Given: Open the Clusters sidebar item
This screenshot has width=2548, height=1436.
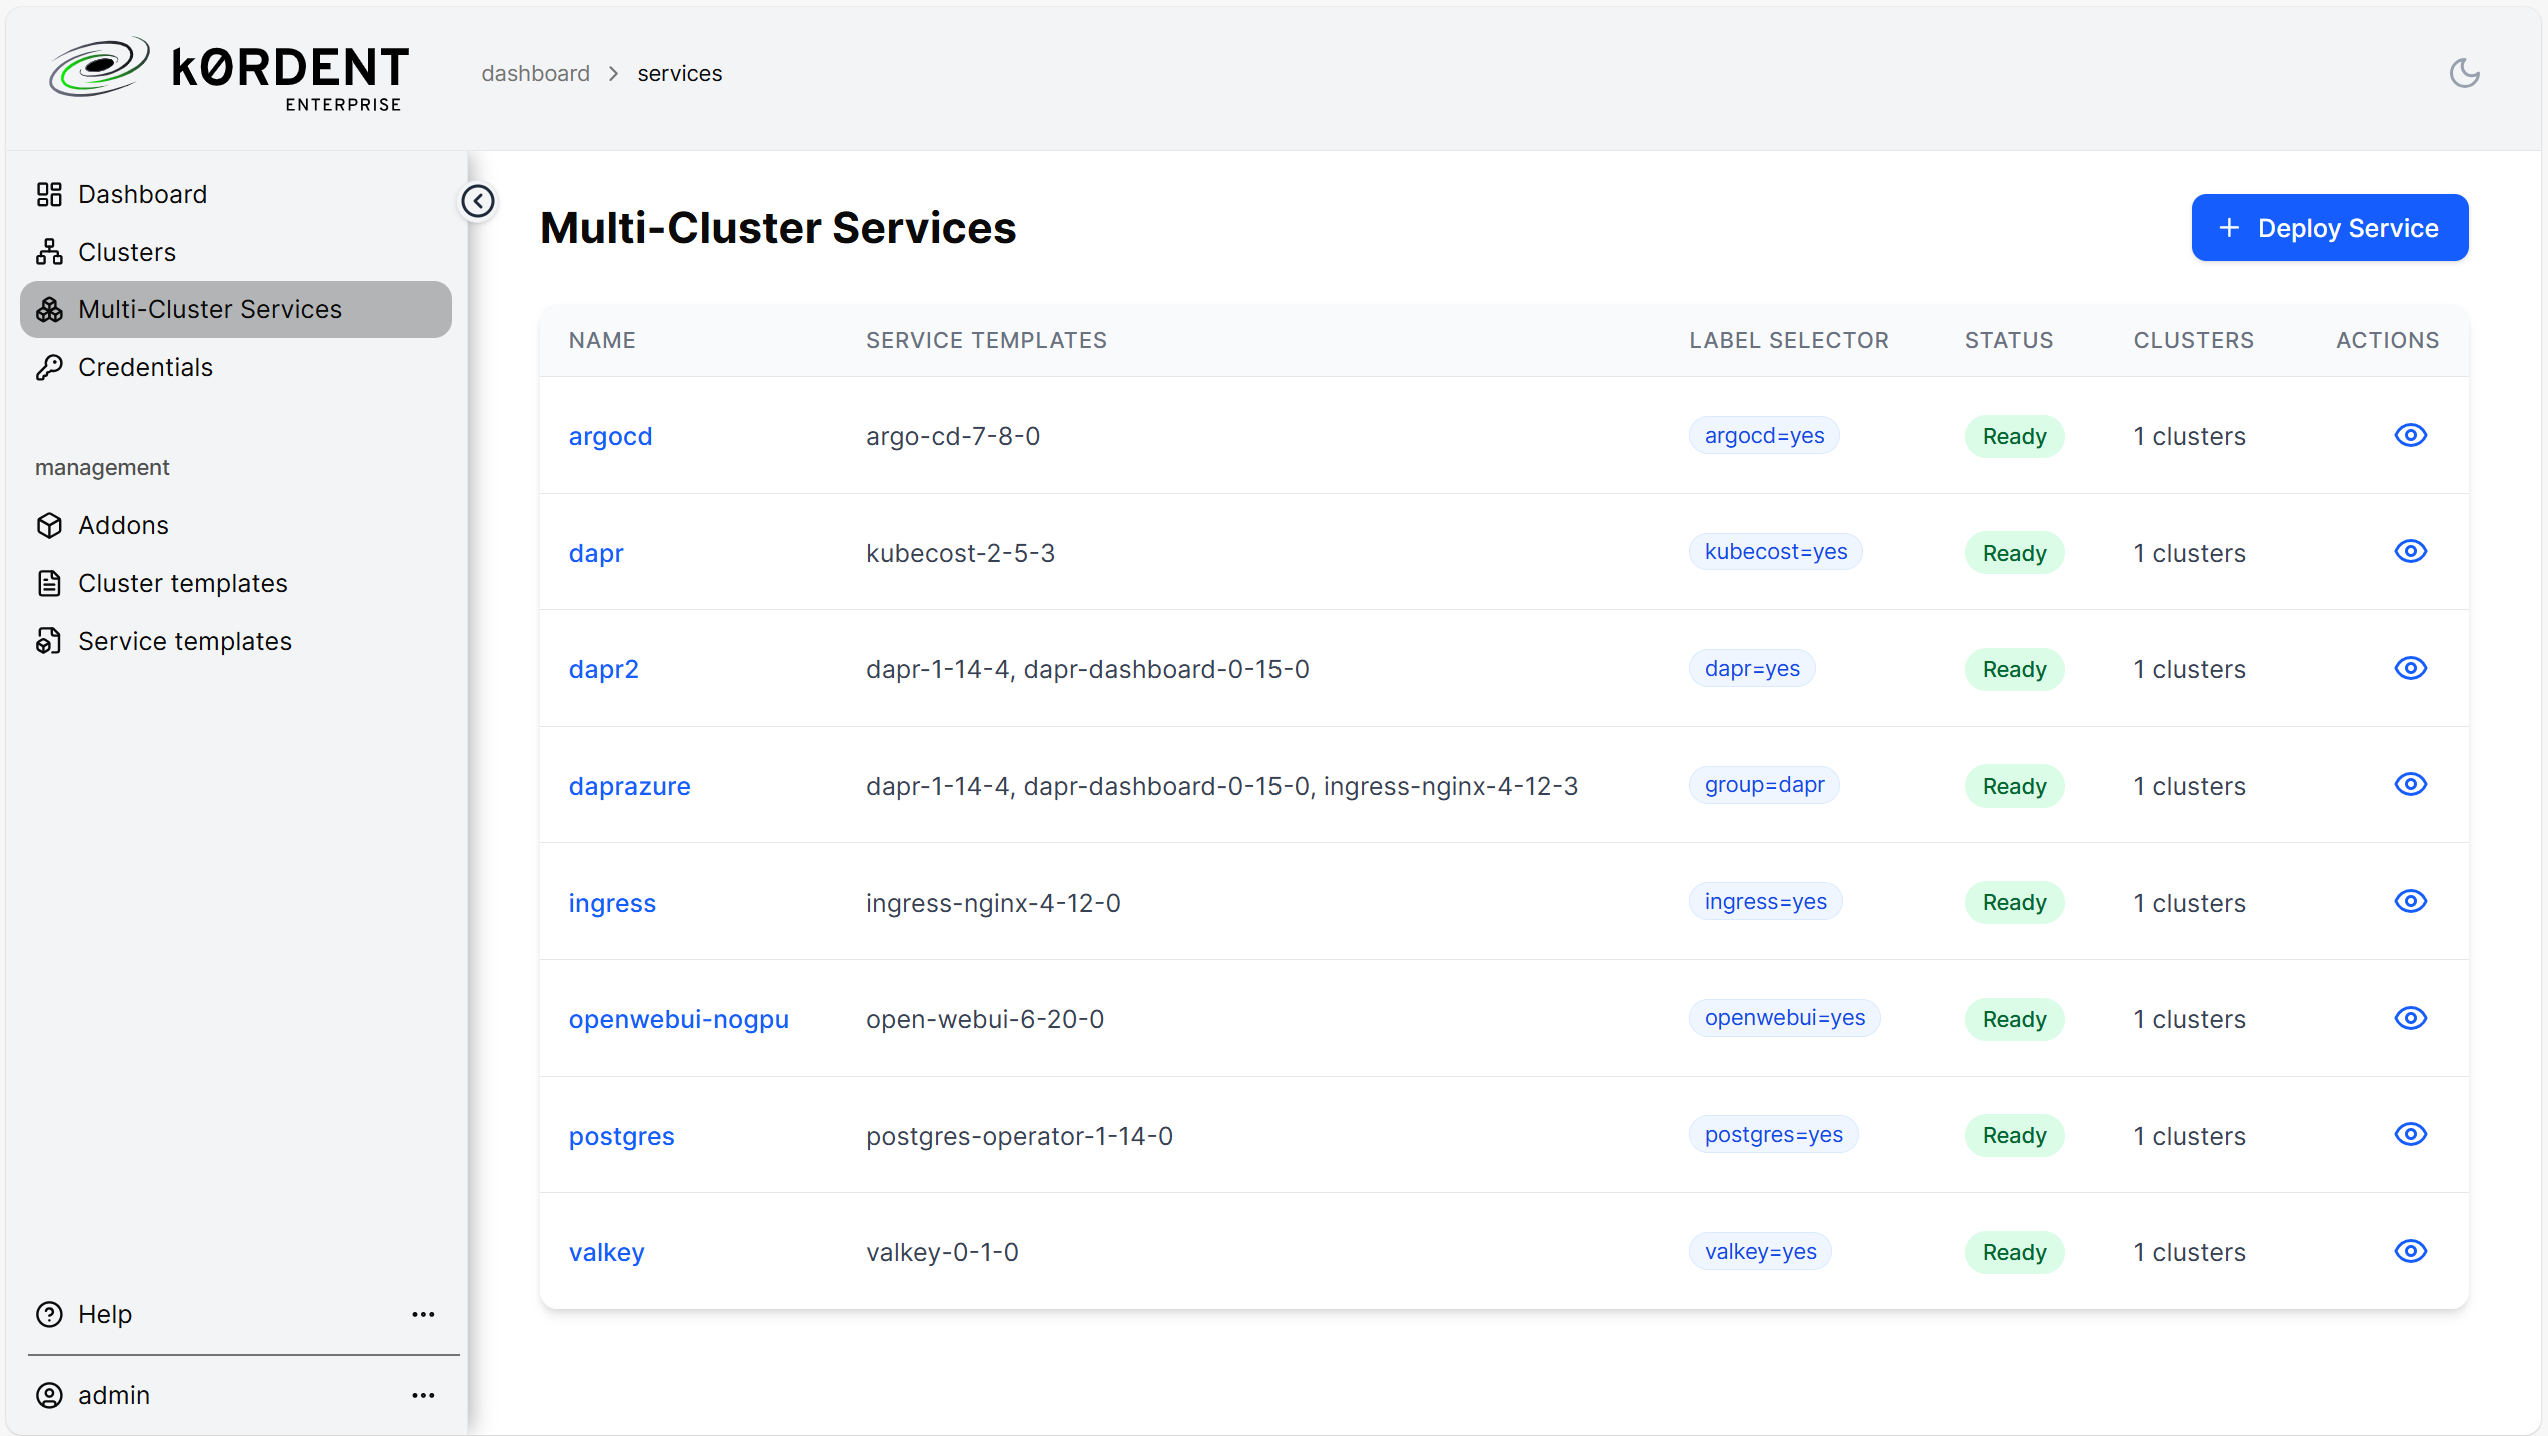Looking at the screenshot, I should point(236,252).
